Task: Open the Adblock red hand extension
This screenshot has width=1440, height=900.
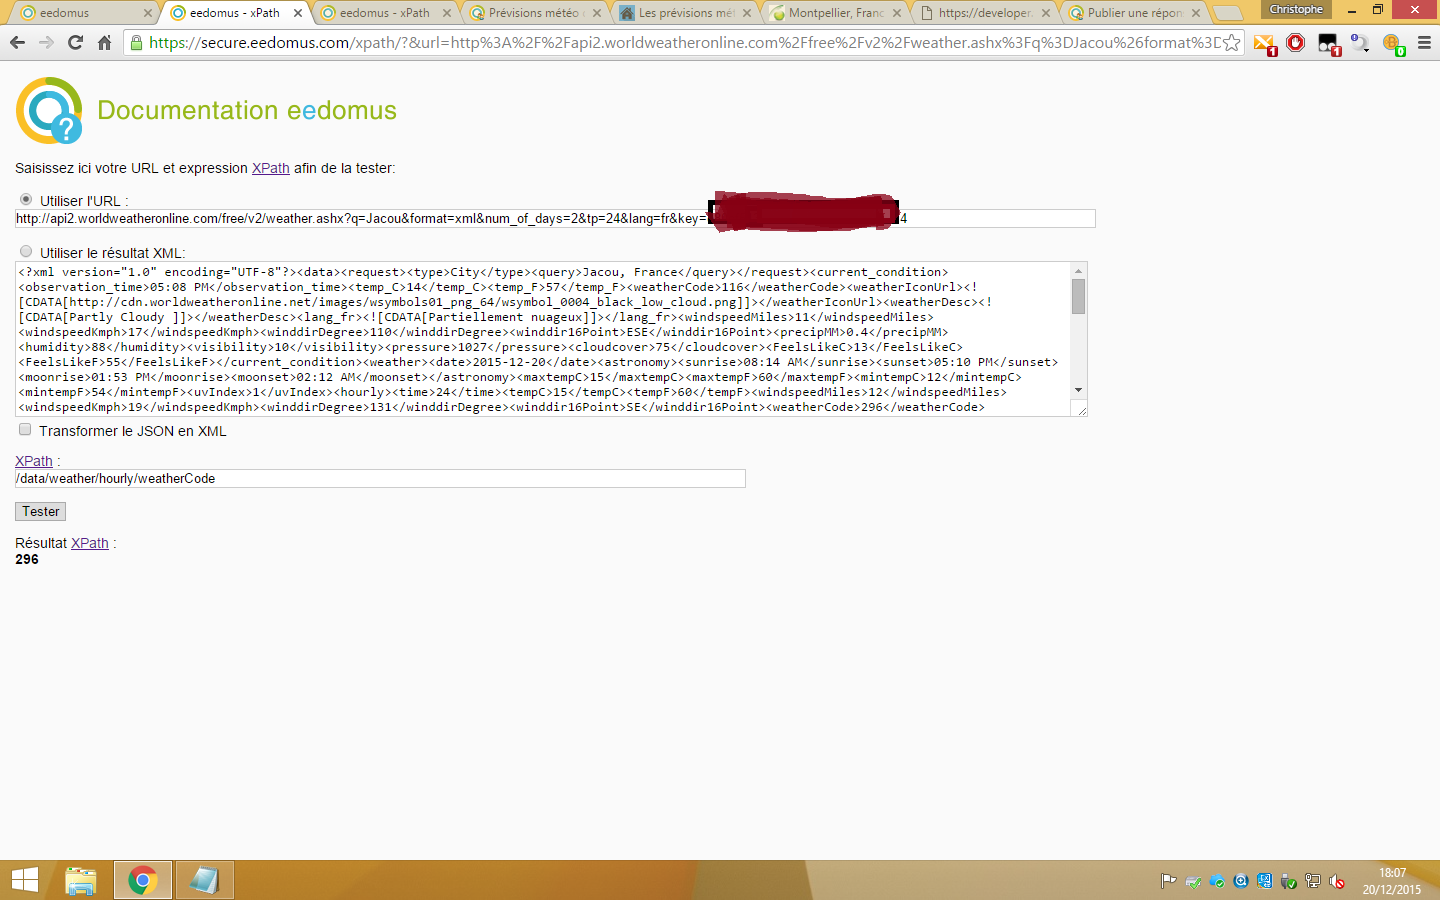Action: [1296, 43]
